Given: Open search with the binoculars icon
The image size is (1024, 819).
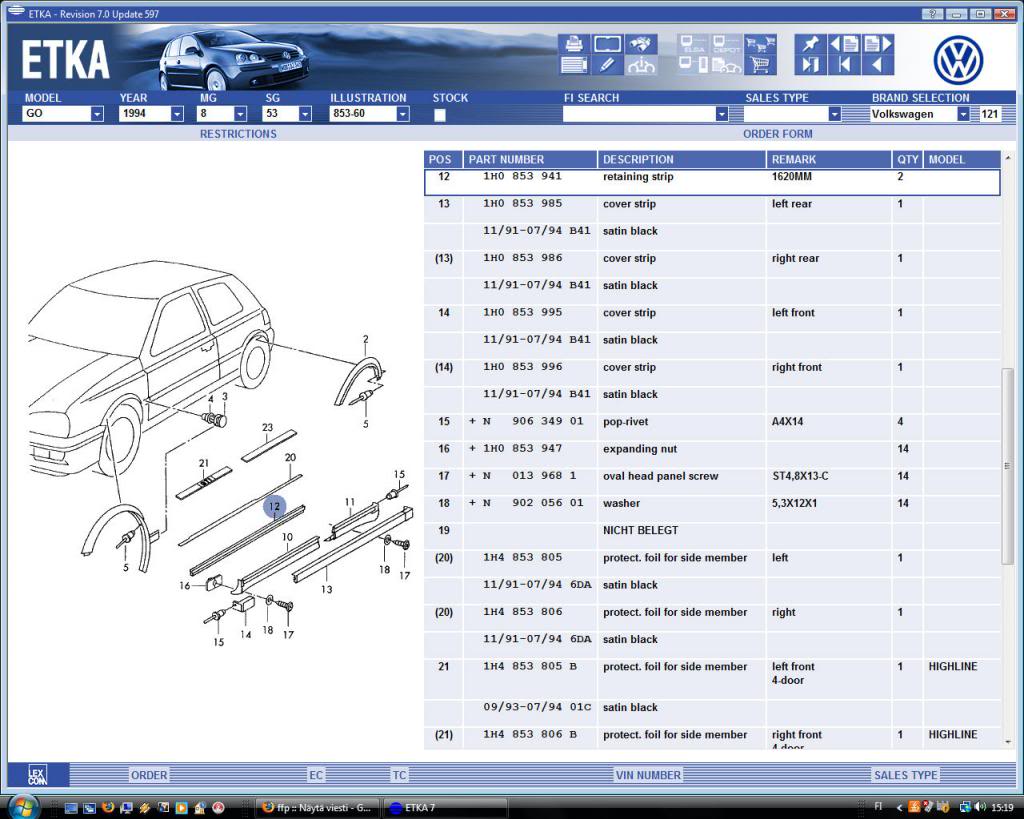Looking at the screenshot, I should pyautogui.click(x=641, y=44).
